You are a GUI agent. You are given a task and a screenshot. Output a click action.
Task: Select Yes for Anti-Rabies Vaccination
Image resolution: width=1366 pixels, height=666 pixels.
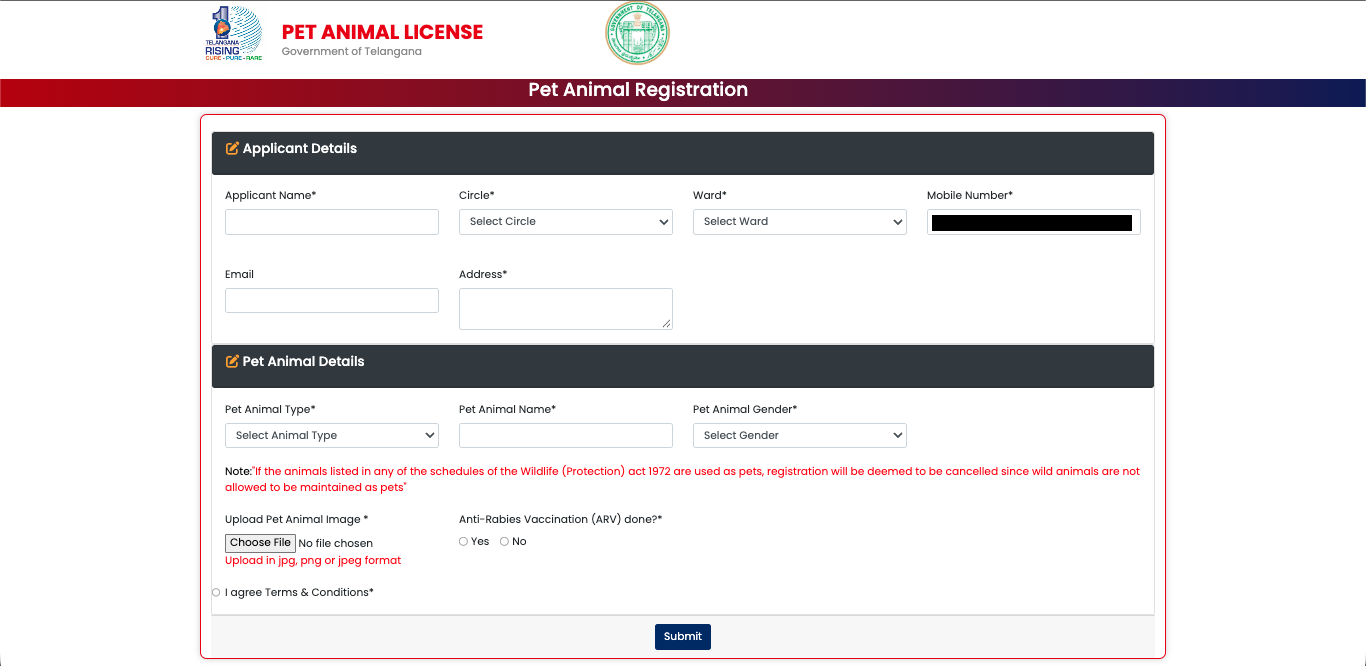pyautogui.click(x=463, y=541)
